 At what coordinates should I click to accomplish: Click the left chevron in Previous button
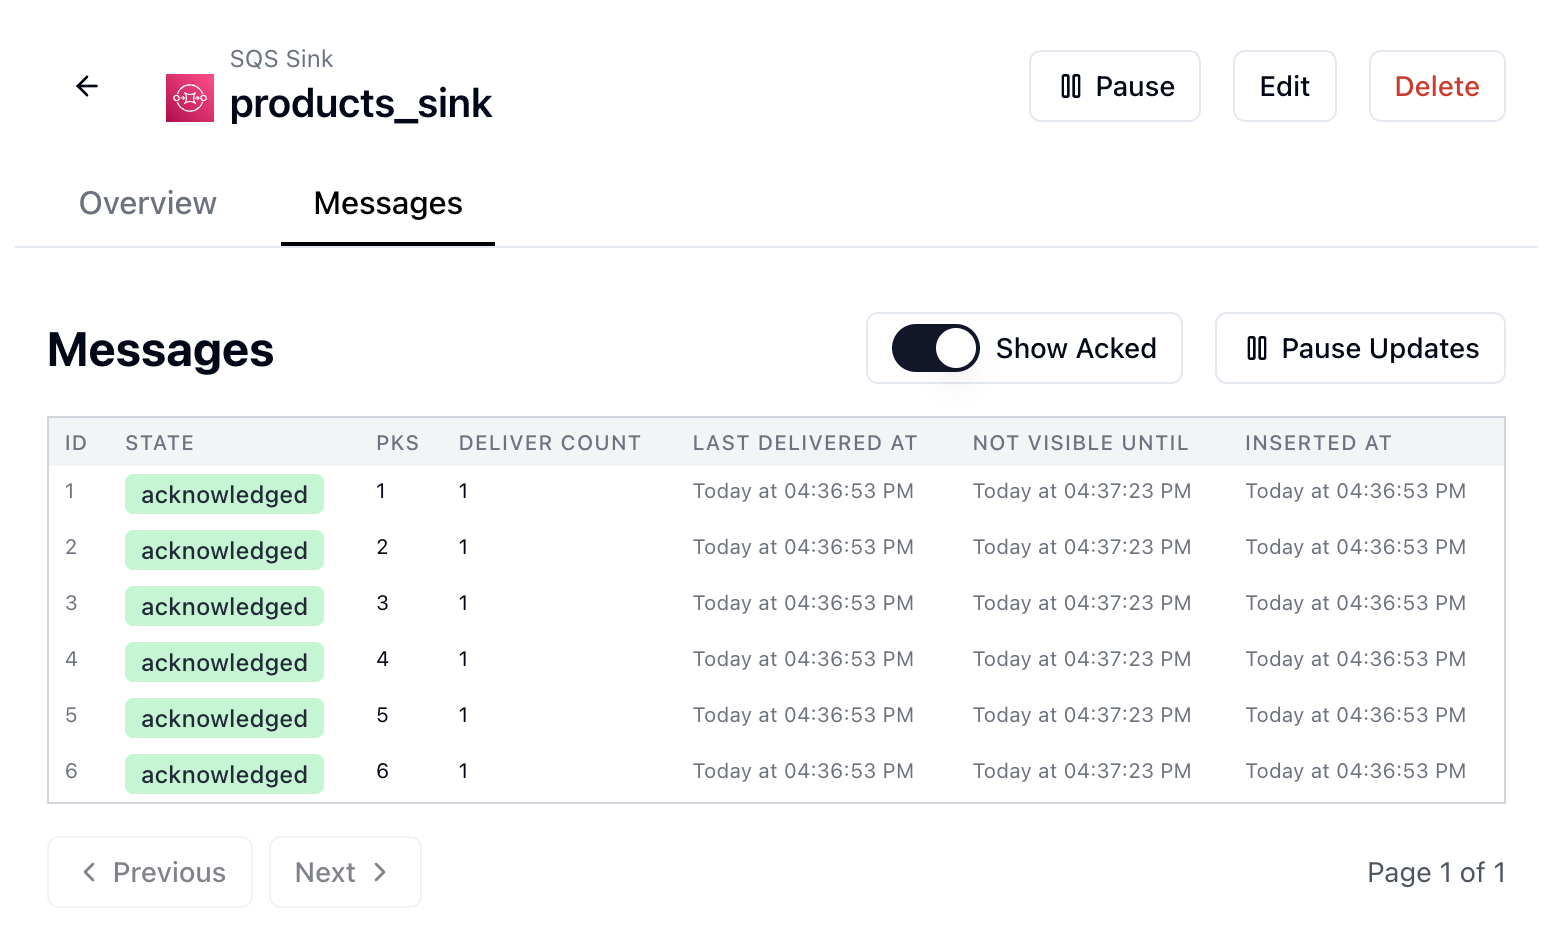(x=89, y=872)
